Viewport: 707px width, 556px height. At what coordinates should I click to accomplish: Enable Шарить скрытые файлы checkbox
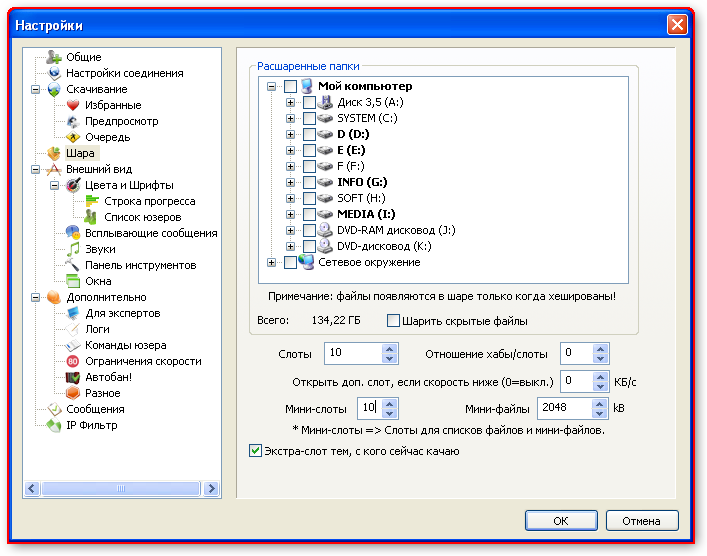click(x=393, y=321)
